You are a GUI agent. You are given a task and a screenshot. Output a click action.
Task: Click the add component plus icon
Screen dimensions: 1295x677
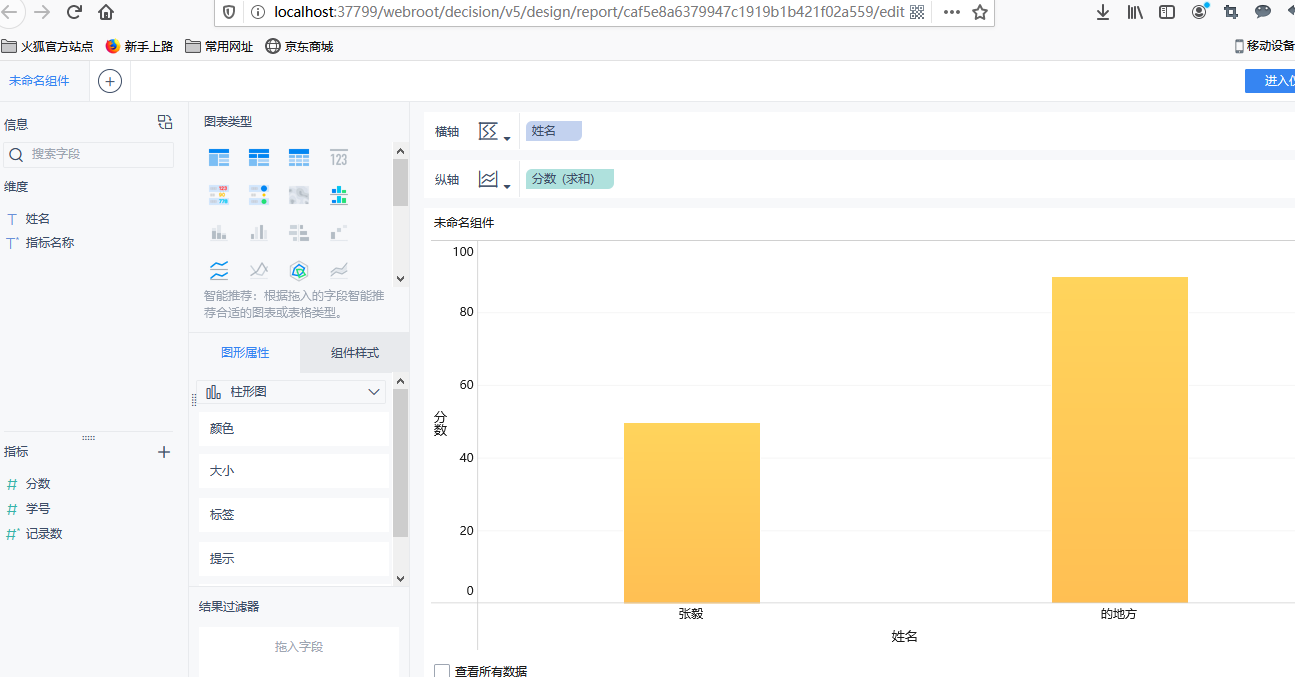point(110,81)
